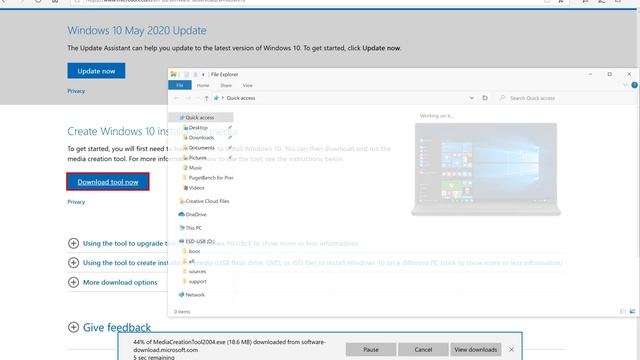Click the File Explorer title bar folder icon

(173, 74)
